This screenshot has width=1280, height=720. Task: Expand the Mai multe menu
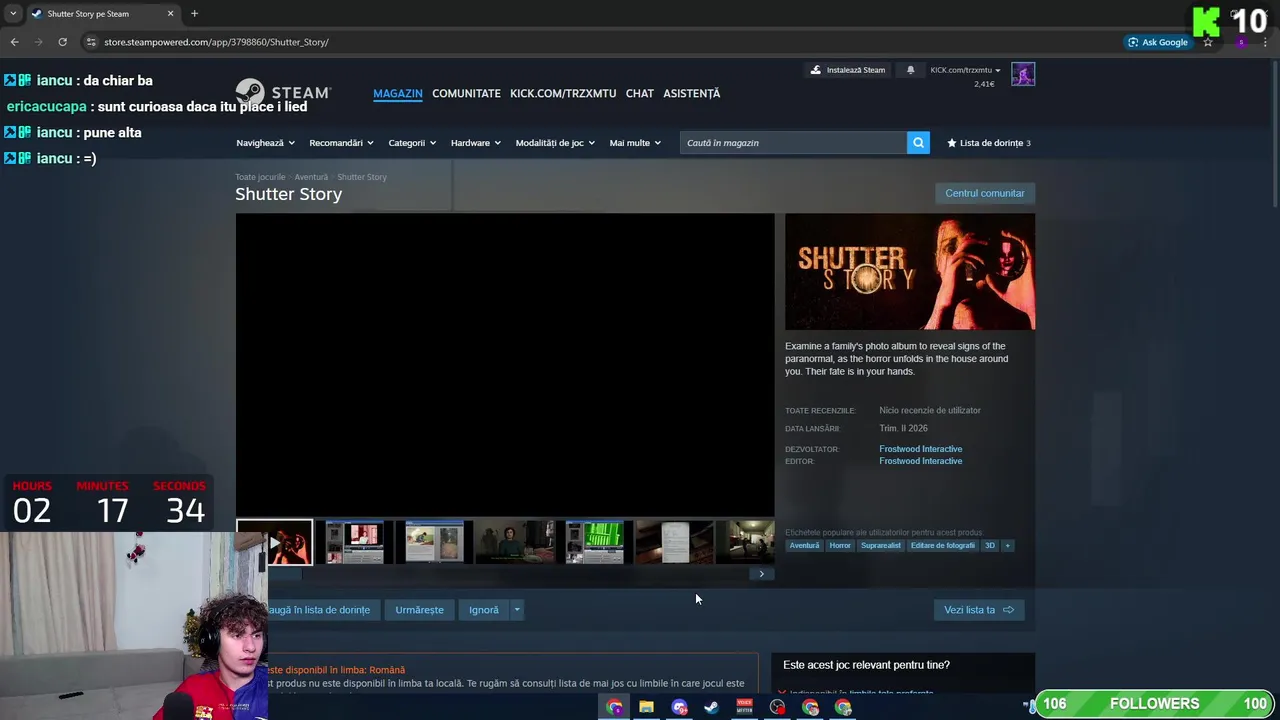(635, 143)
